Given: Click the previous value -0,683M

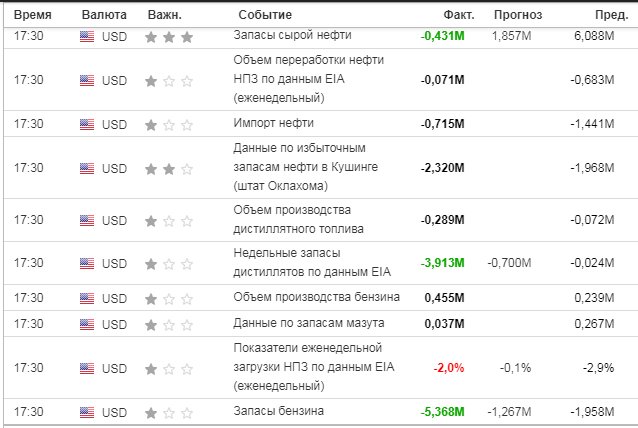Looking at the screenshot, I should (x=592, y=80).
